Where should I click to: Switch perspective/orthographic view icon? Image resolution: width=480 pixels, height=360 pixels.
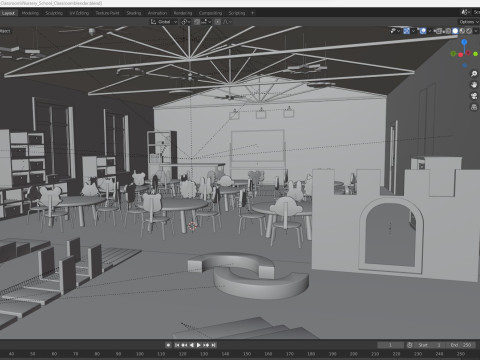(474, 107)
